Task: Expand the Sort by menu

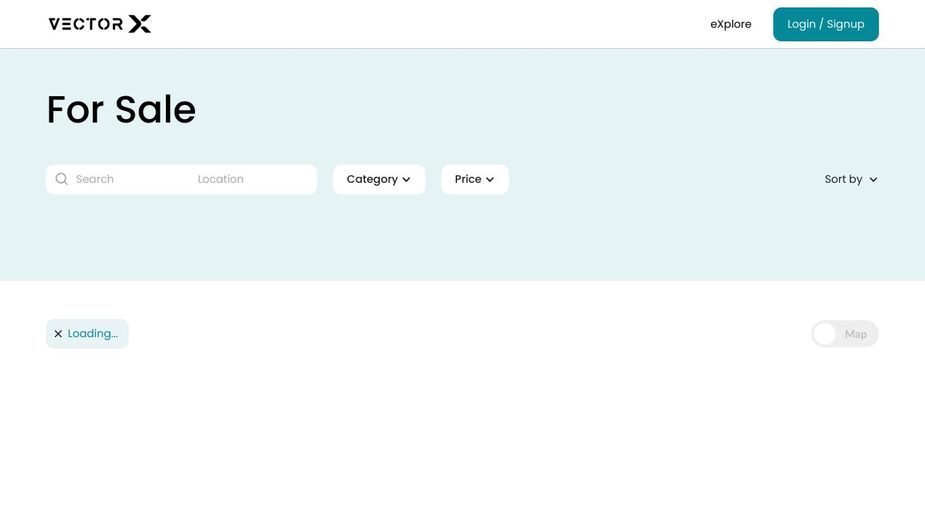Action: click(851, 179)
